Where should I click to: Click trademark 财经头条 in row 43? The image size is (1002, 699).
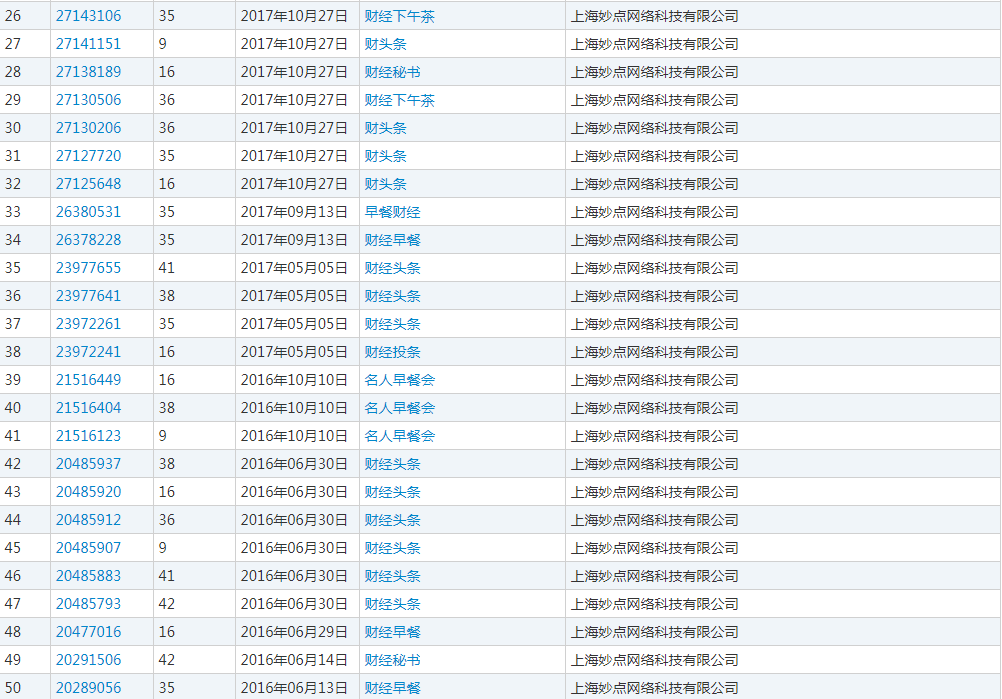pos(392,492)
